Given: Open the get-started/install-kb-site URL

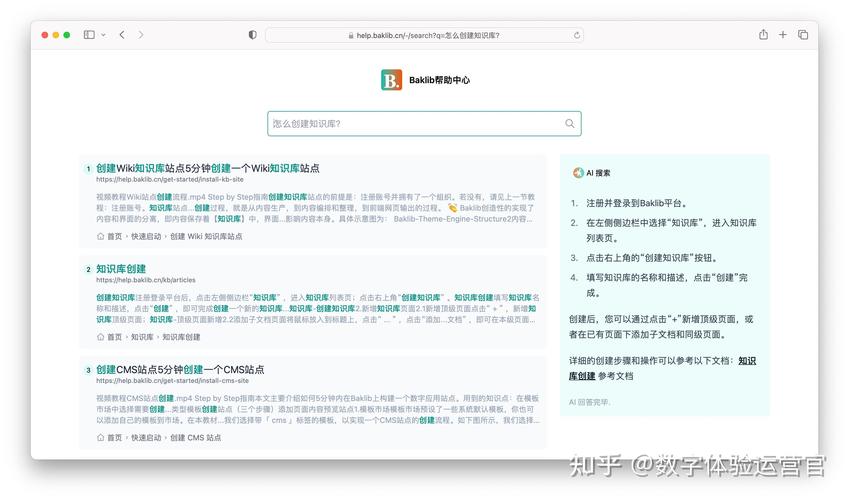Looking at the screenshot, I should coord(170,179).
